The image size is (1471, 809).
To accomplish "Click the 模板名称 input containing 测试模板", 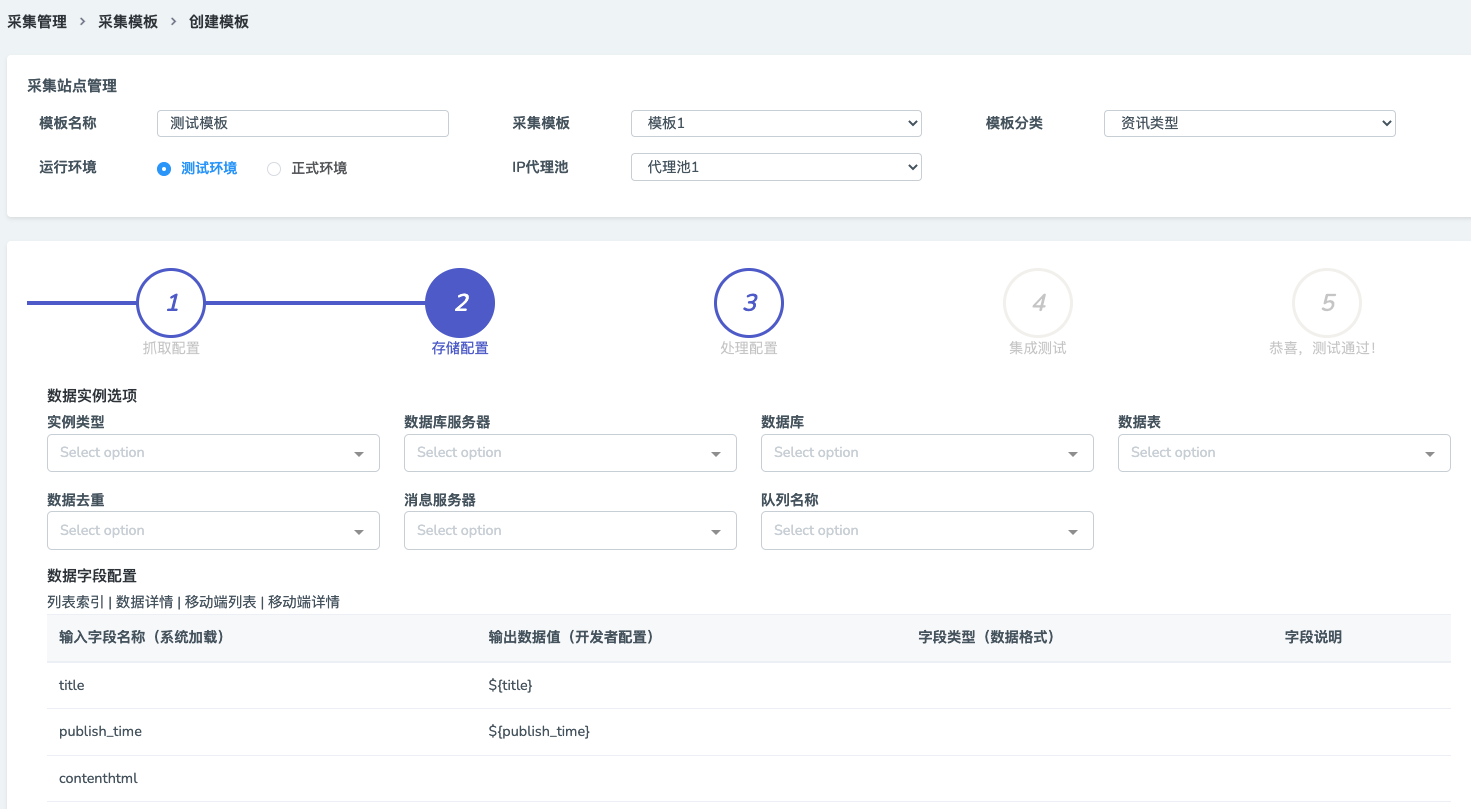I will pos(302,123).
